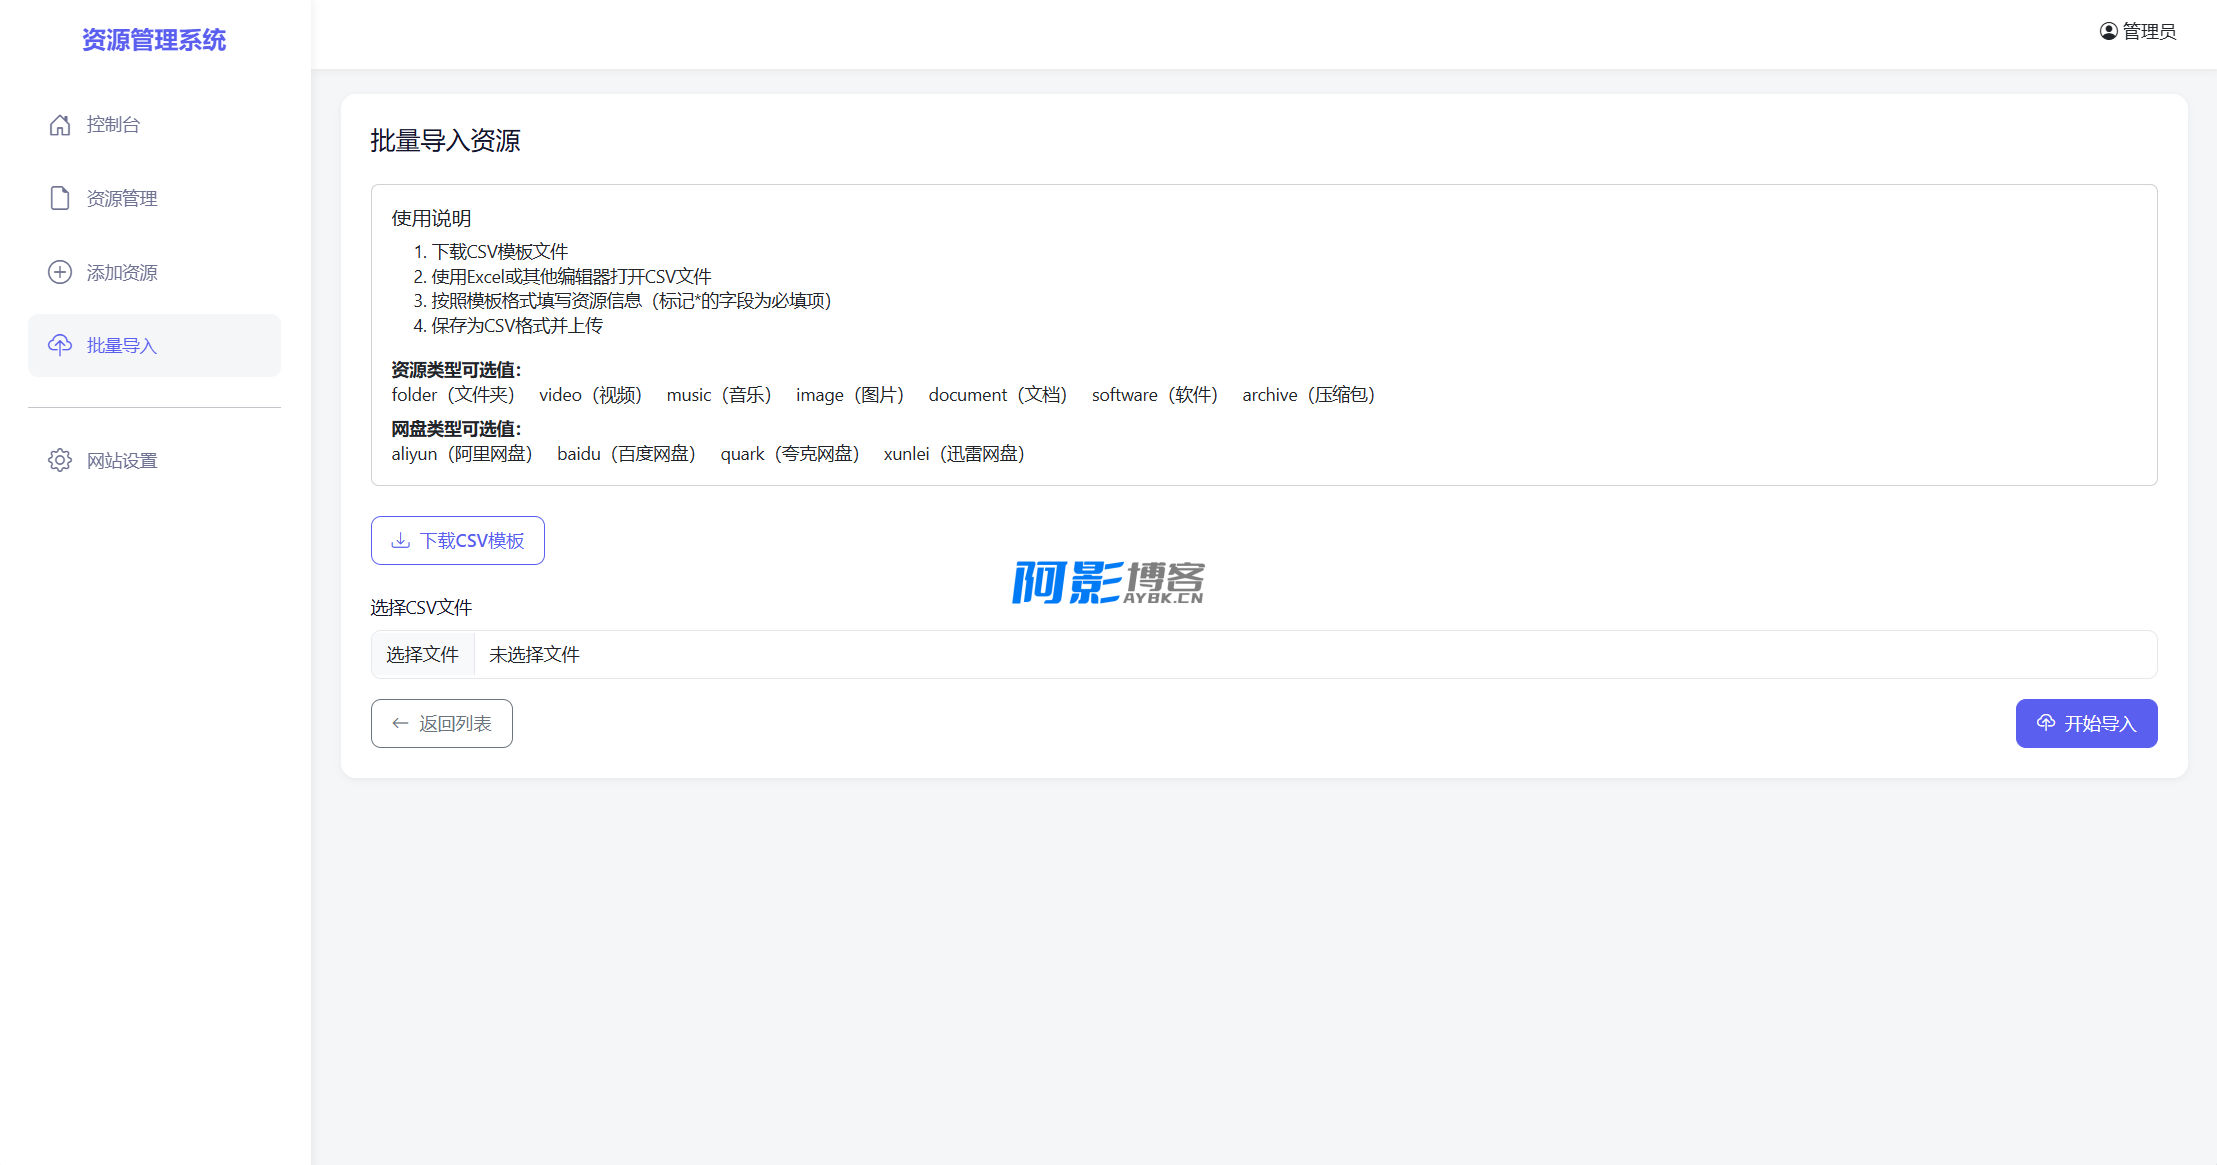
Task: Click the upload icon on the 开始导入 button
Action: 2046,723
